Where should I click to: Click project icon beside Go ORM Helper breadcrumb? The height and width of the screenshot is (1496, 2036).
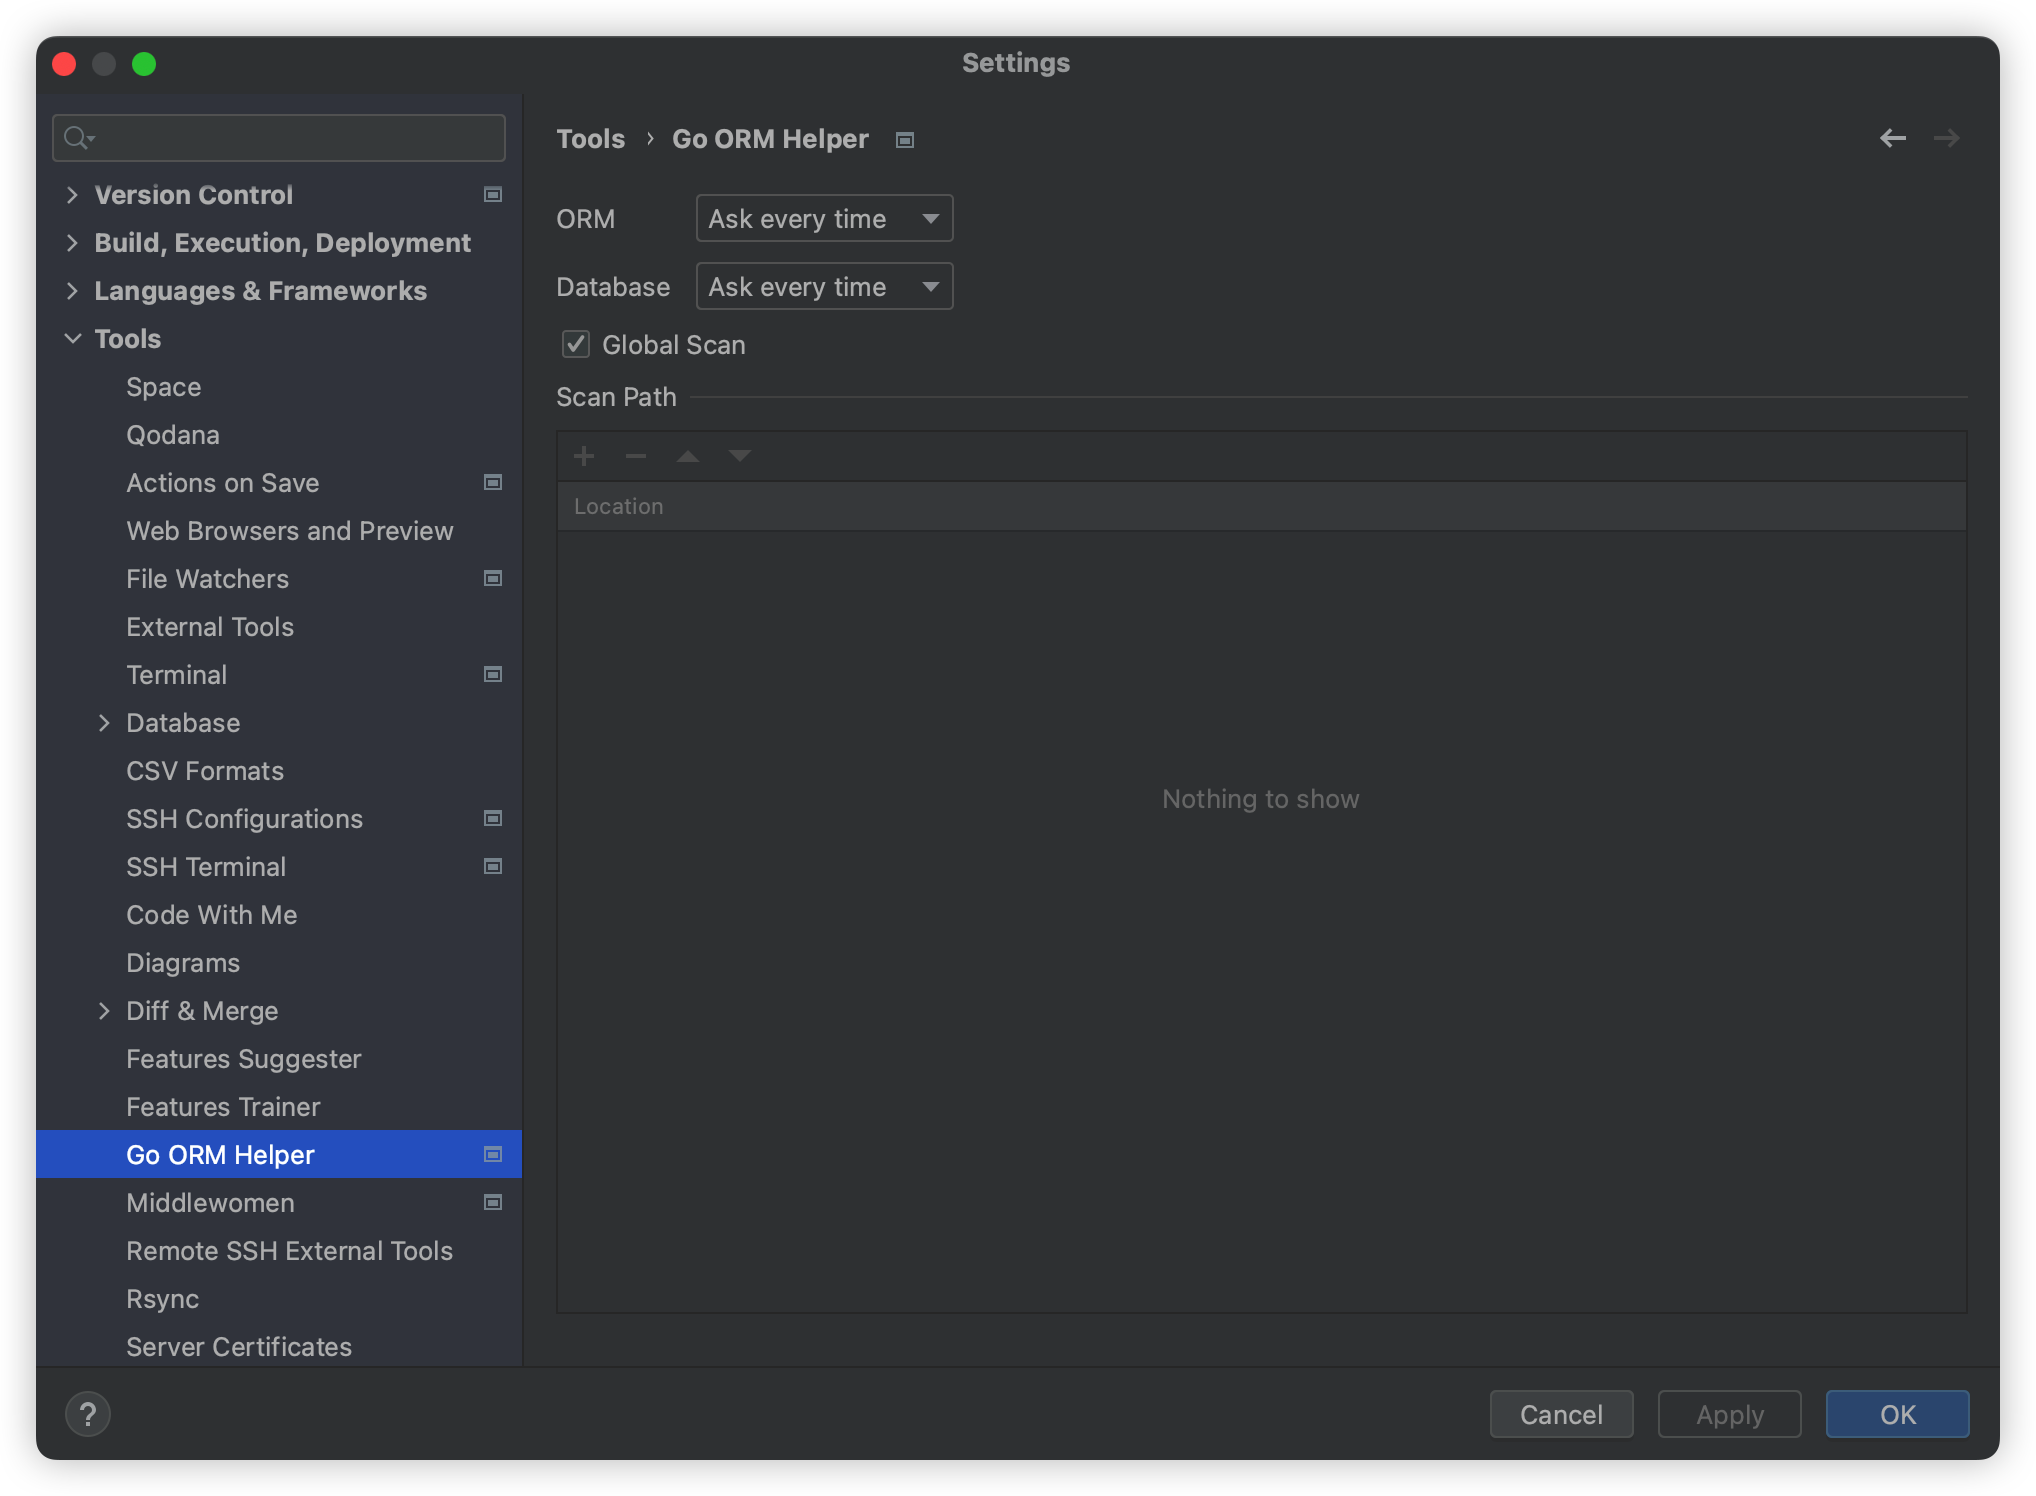pos(905,140)
